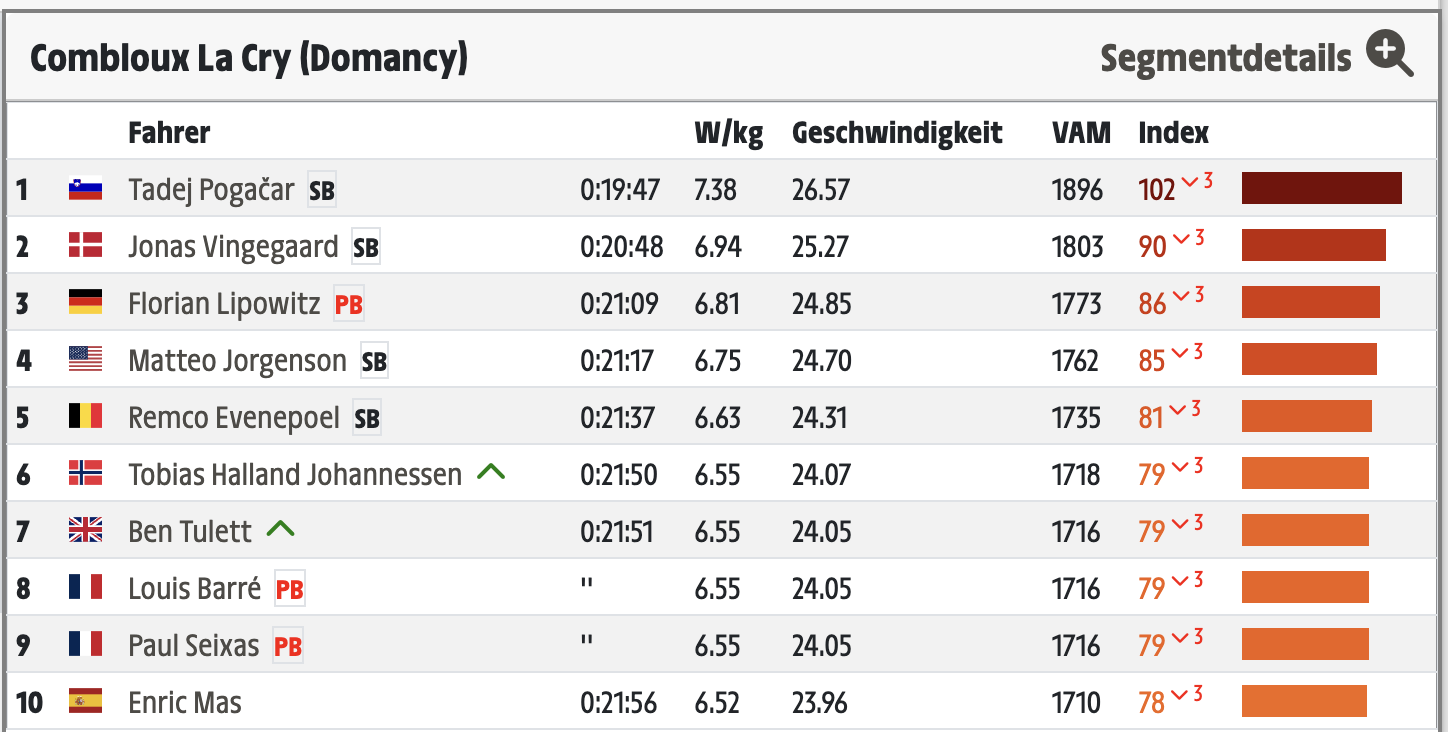Click the Belgian flag beside Remco Evenepoel
1448x732 pixels.
85,417
